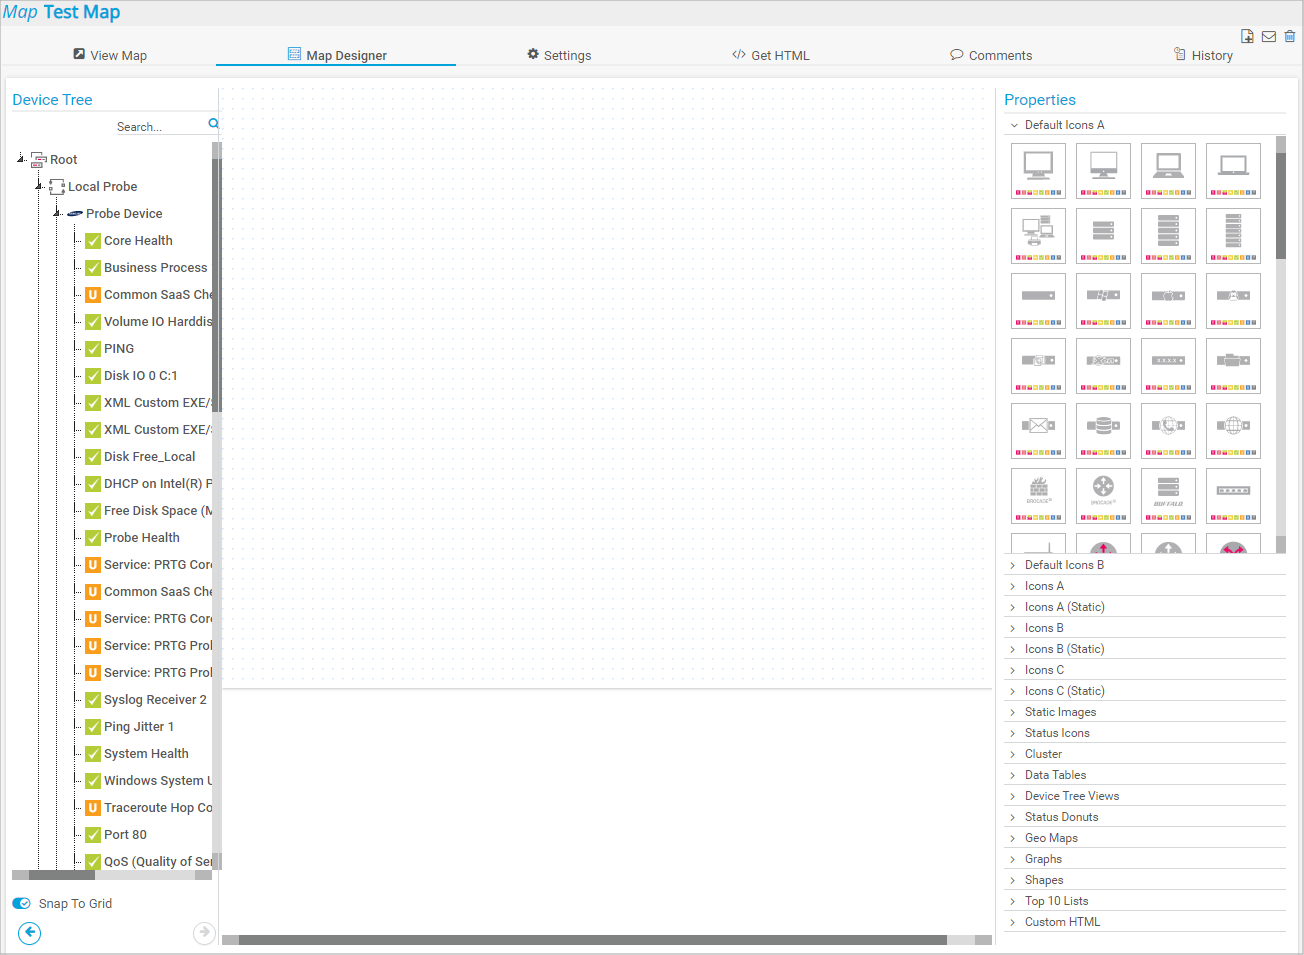The image size is (1304, 955).
Task: Choose the Buffalo NAS map icon
Action: [x=1168, y=495]
